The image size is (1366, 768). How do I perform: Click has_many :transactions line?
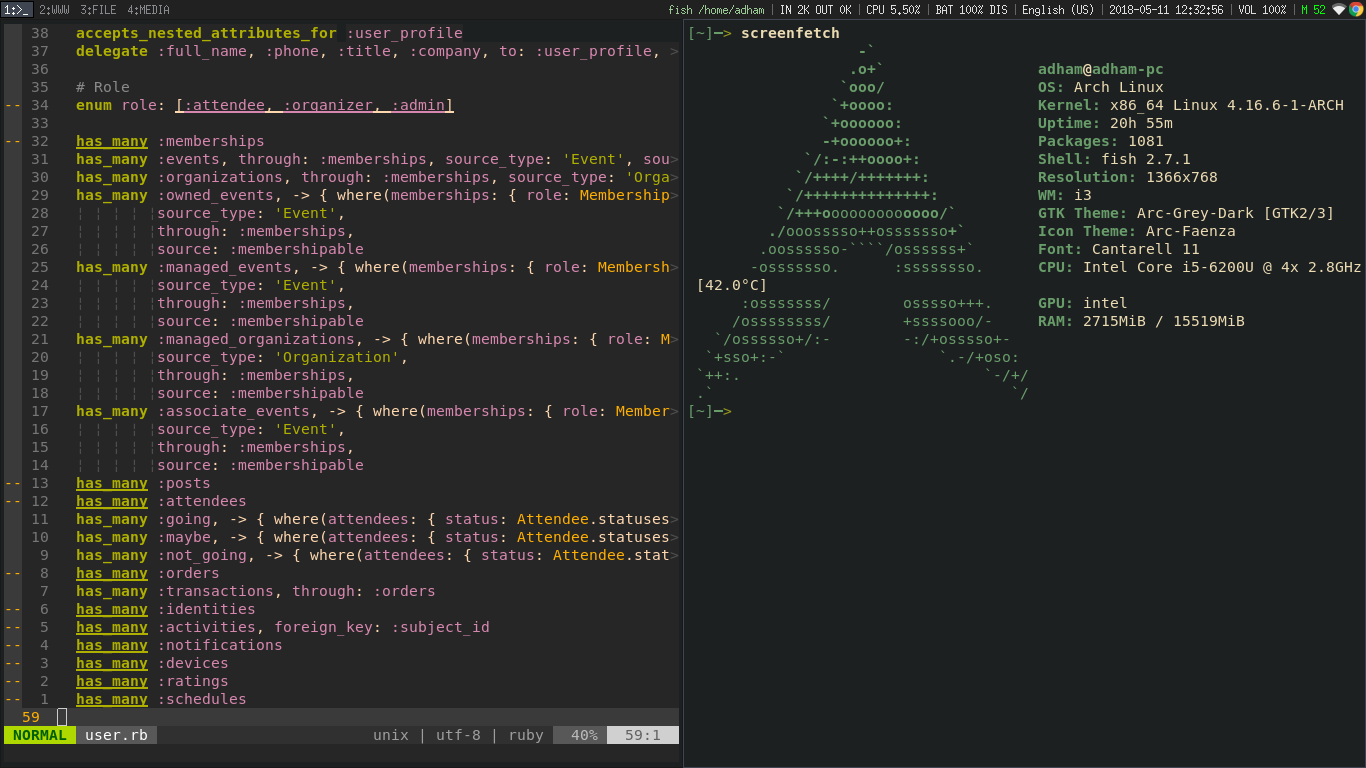[256, 591]
